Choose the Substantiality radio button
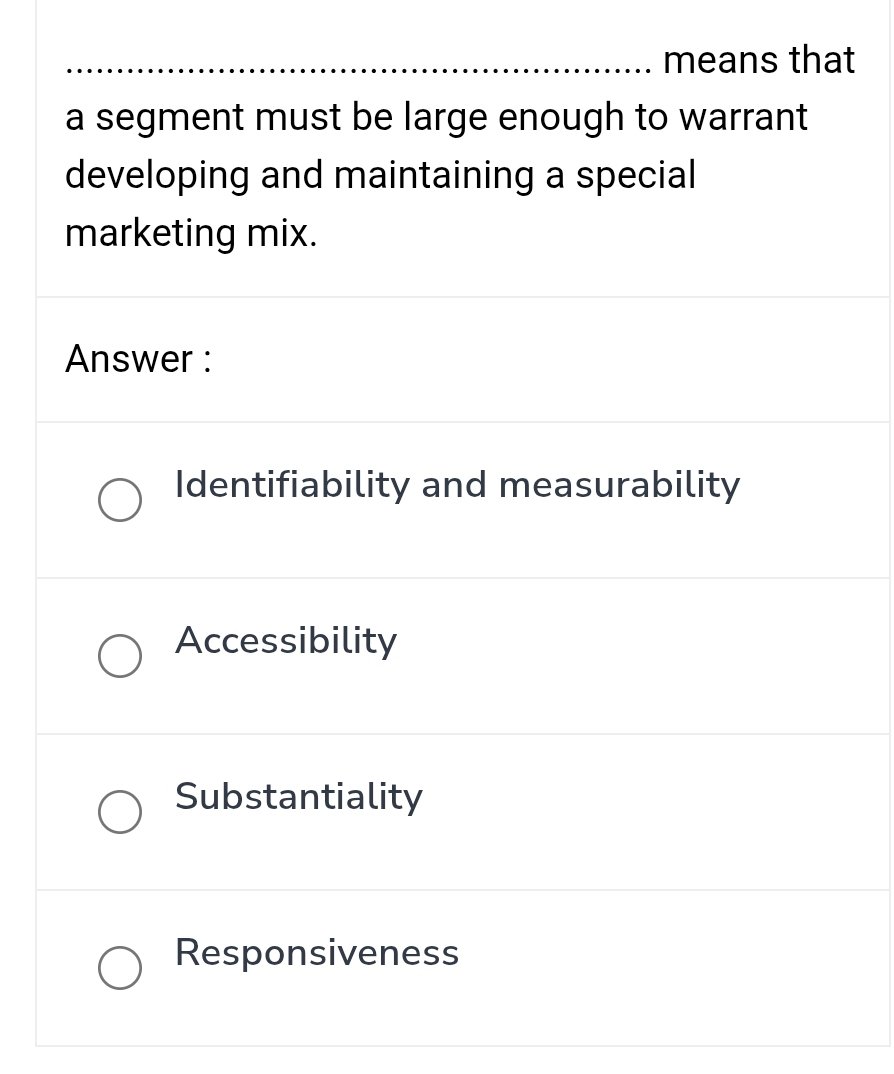Image resolution: width=894 pixels, height=1074 pixels. coord(119,812)
